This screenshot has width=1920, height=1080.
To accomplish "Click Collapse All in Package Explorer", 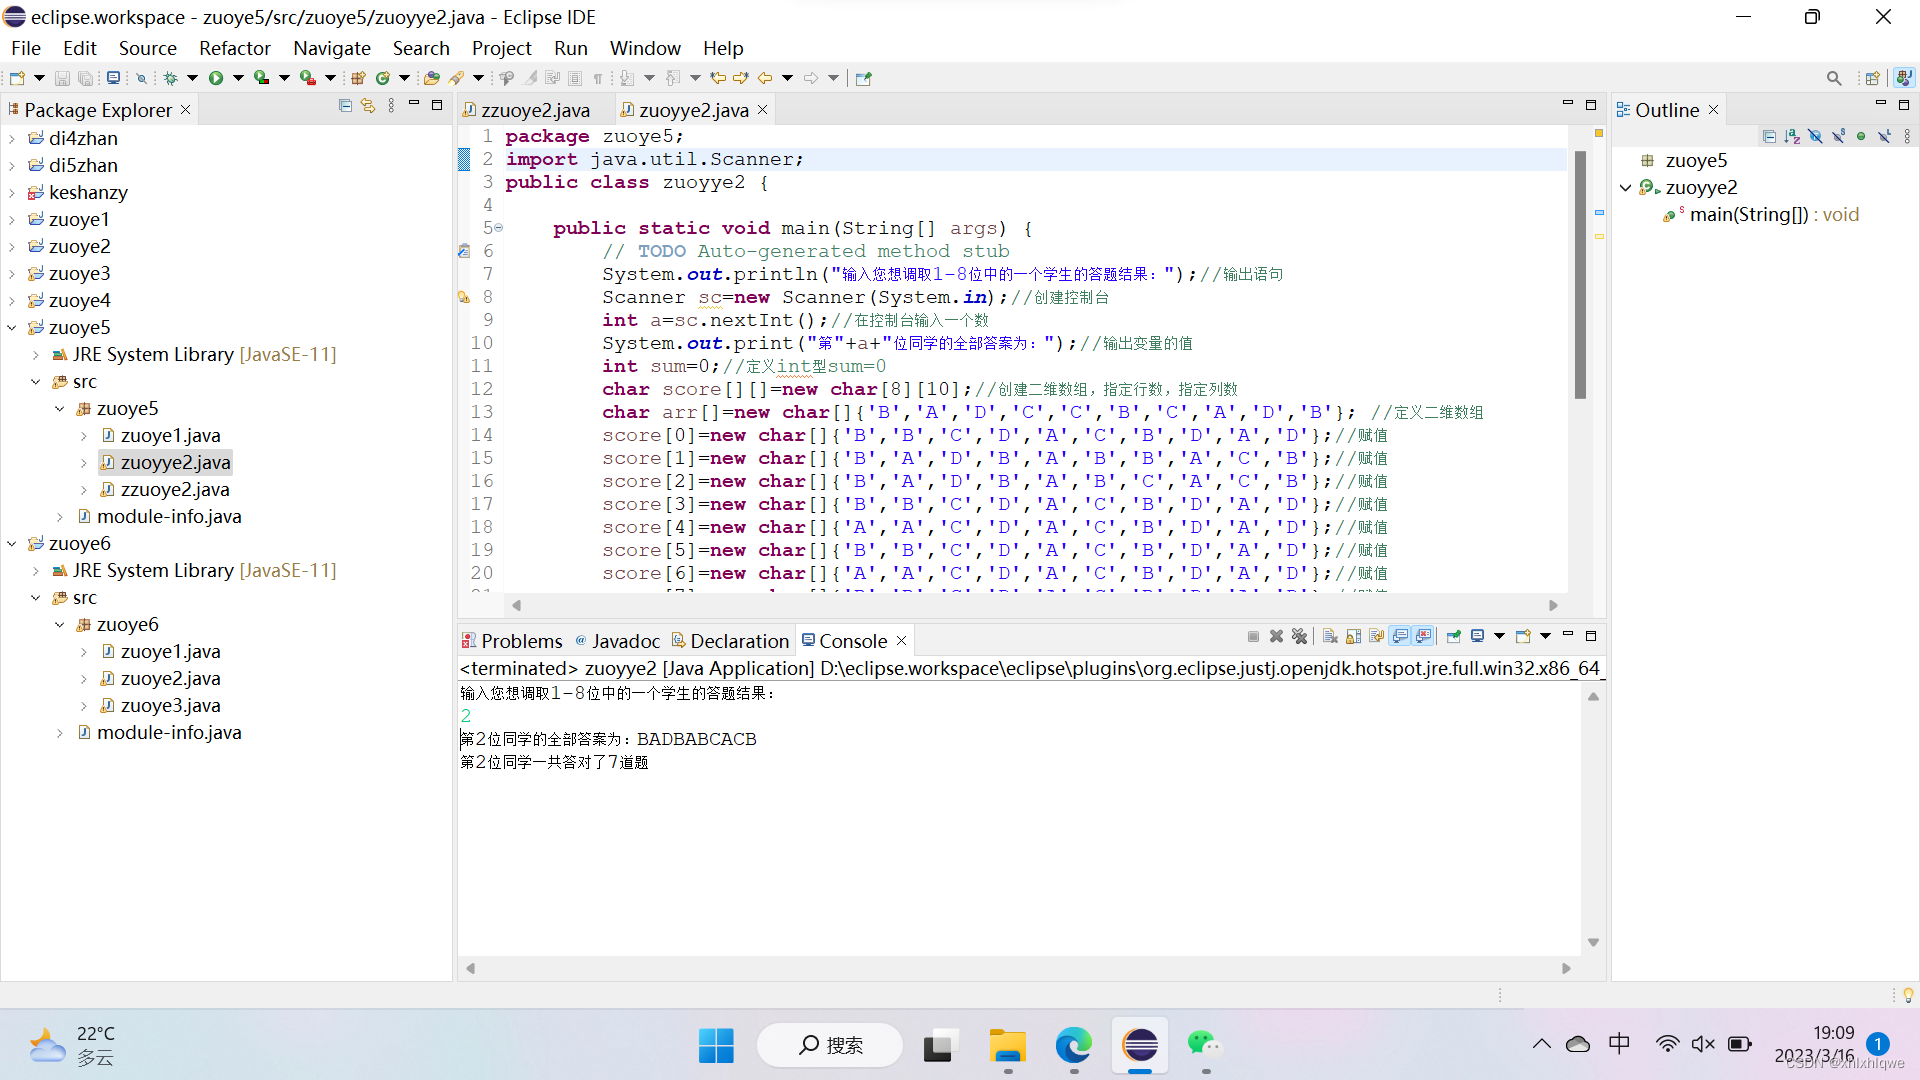I will [345, 106].
